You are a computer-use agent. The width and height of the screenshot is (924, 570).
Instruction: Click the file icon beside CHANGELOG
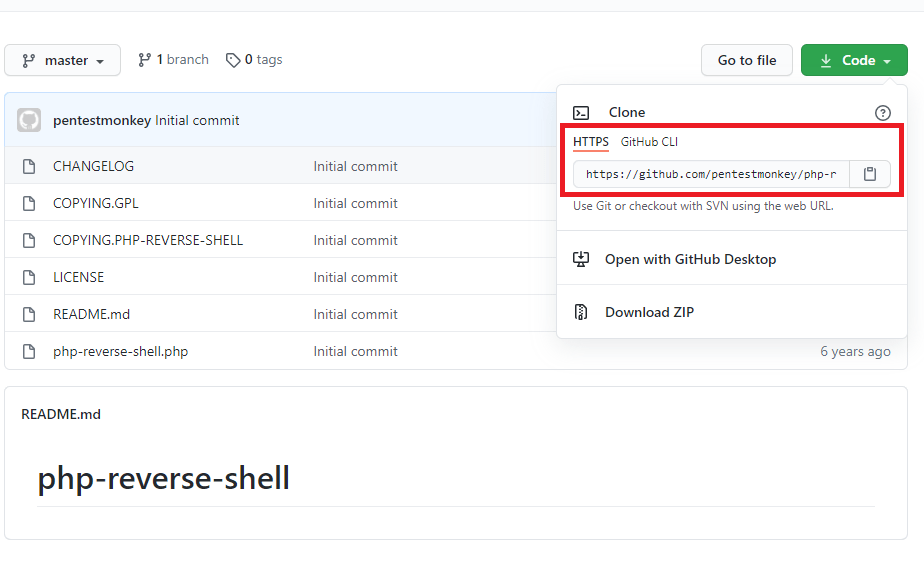coord(29,166)
